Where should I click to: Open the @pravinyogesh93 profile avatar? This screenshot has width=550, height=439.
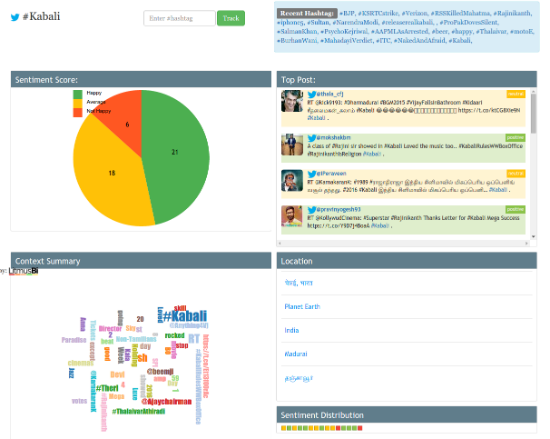(x=292, y=216)
